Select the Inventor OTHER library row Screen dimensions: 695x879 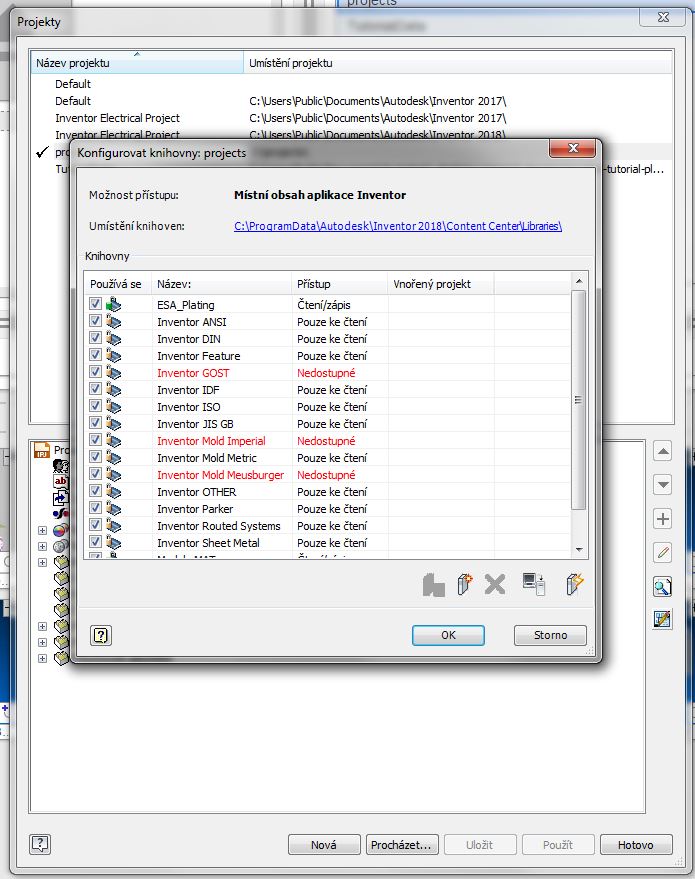328,492
